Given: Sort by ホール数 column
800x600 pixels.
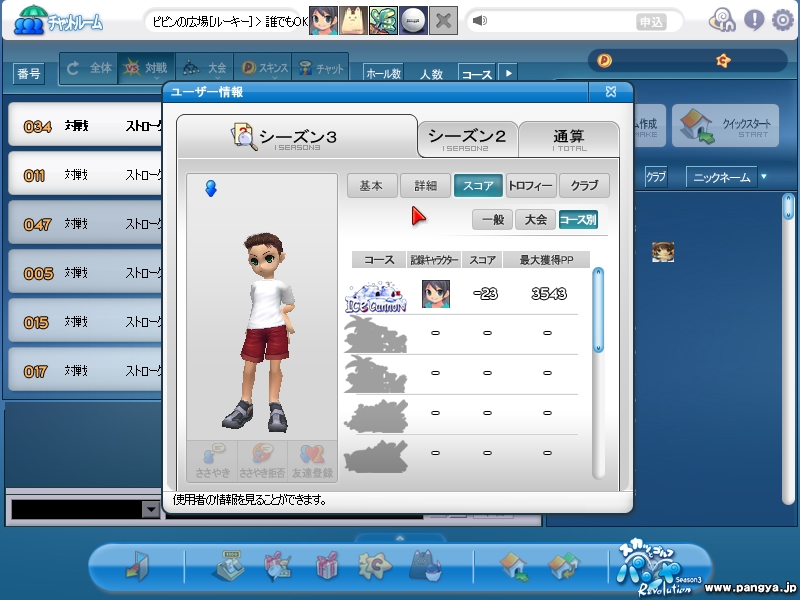Looking at the screenshot, I should click(x=384, y=73).
